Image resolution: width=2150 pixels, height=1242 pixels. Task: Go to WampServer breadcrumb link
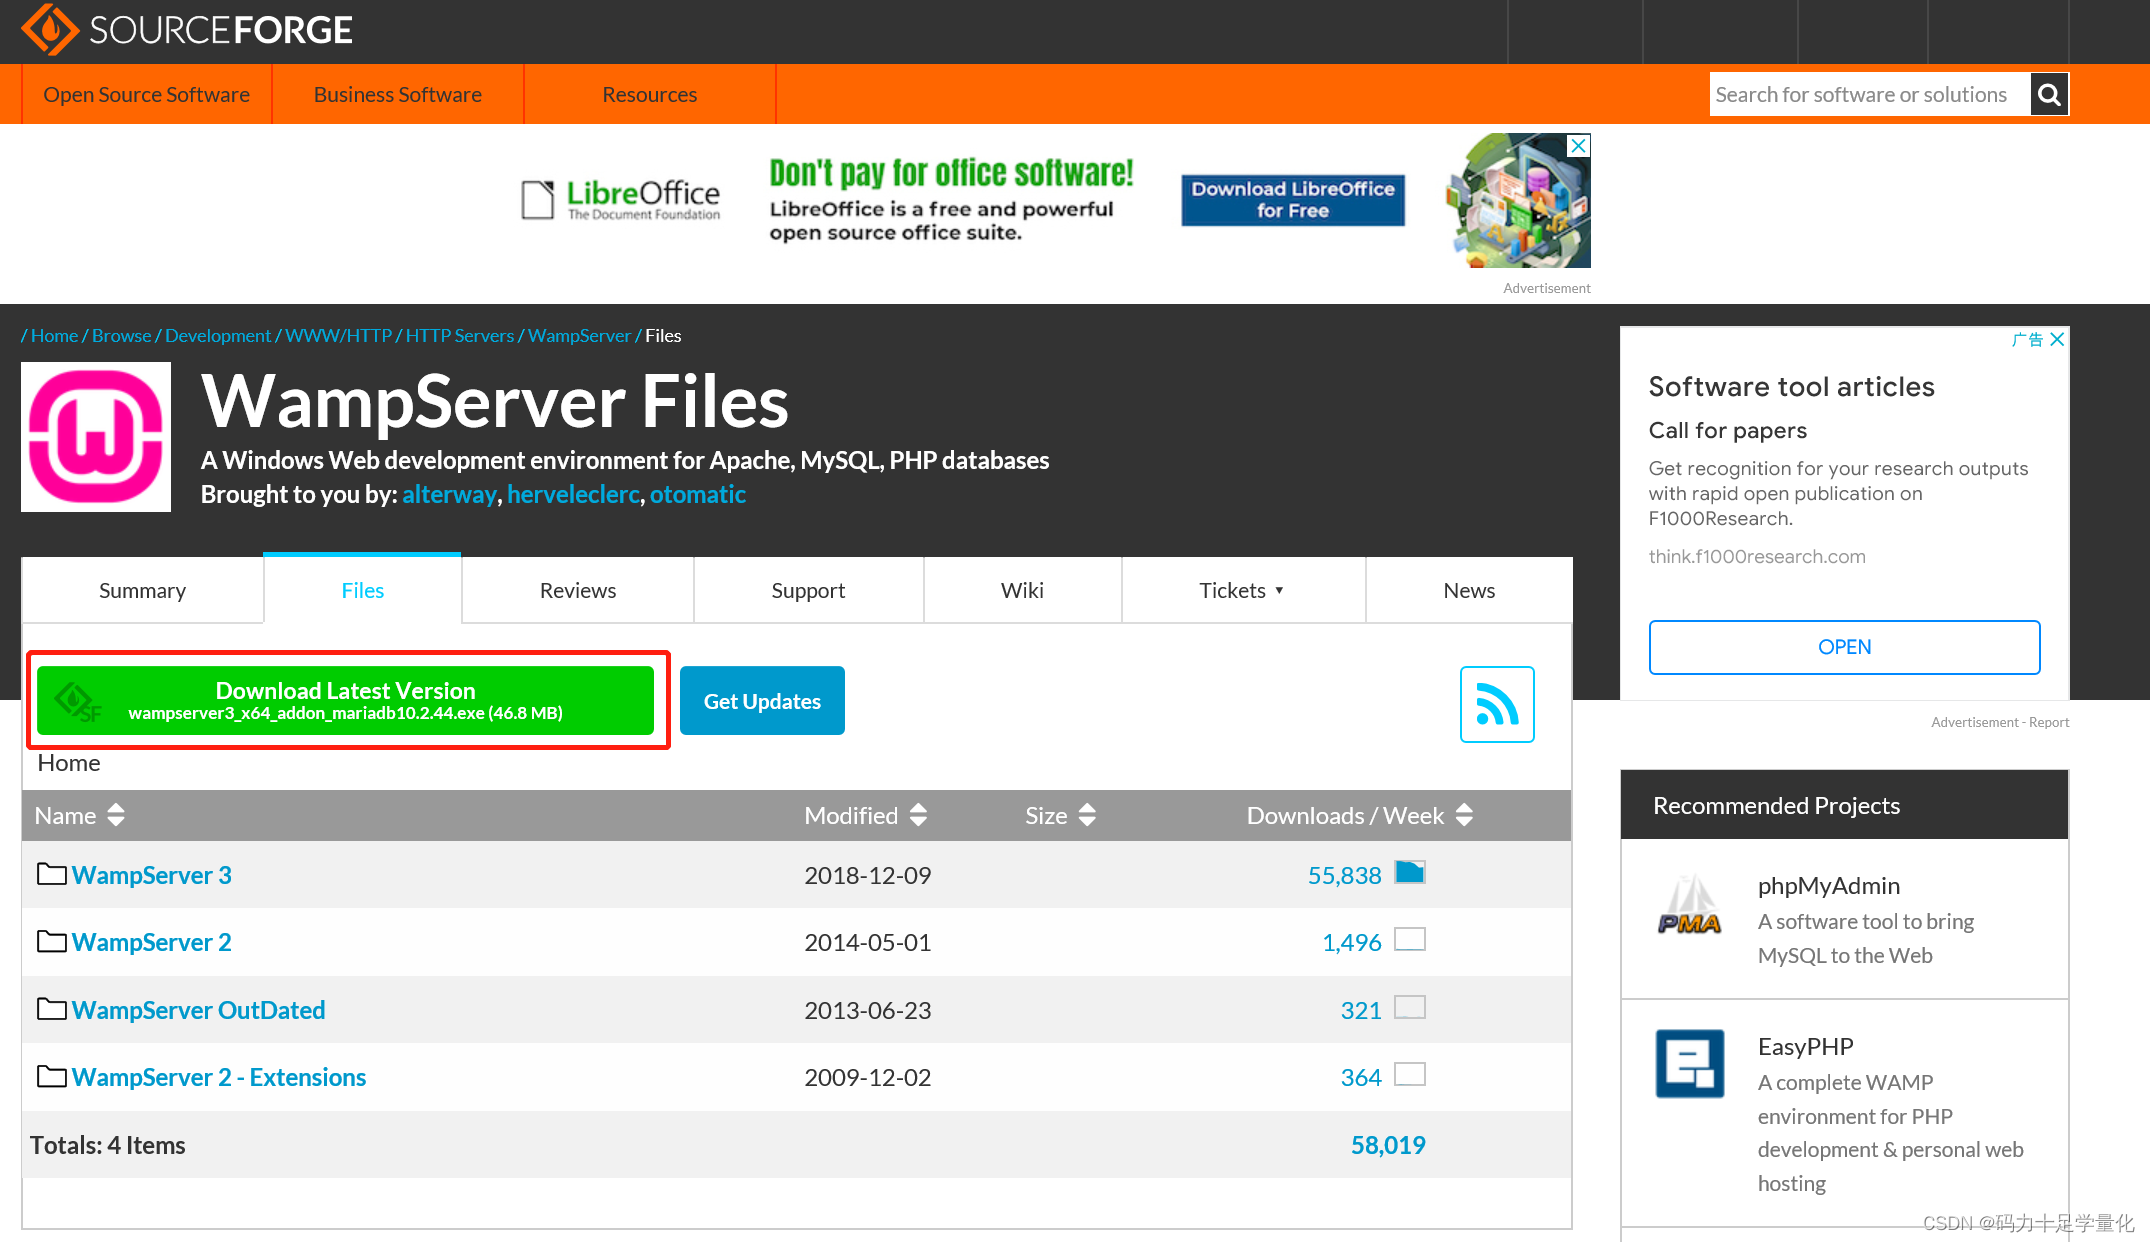(579, 335)
